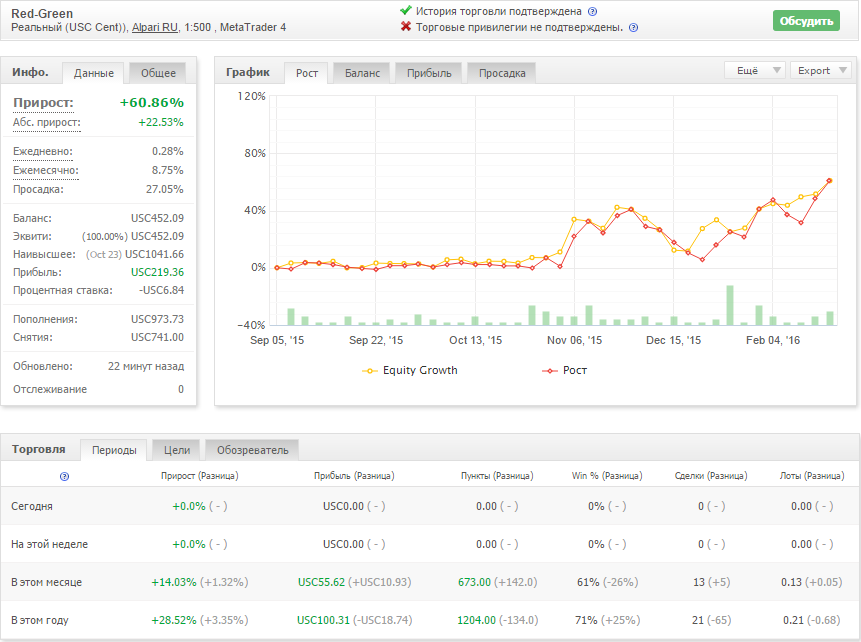Click the help icon in Торговля table header

(x=64, y=476)
